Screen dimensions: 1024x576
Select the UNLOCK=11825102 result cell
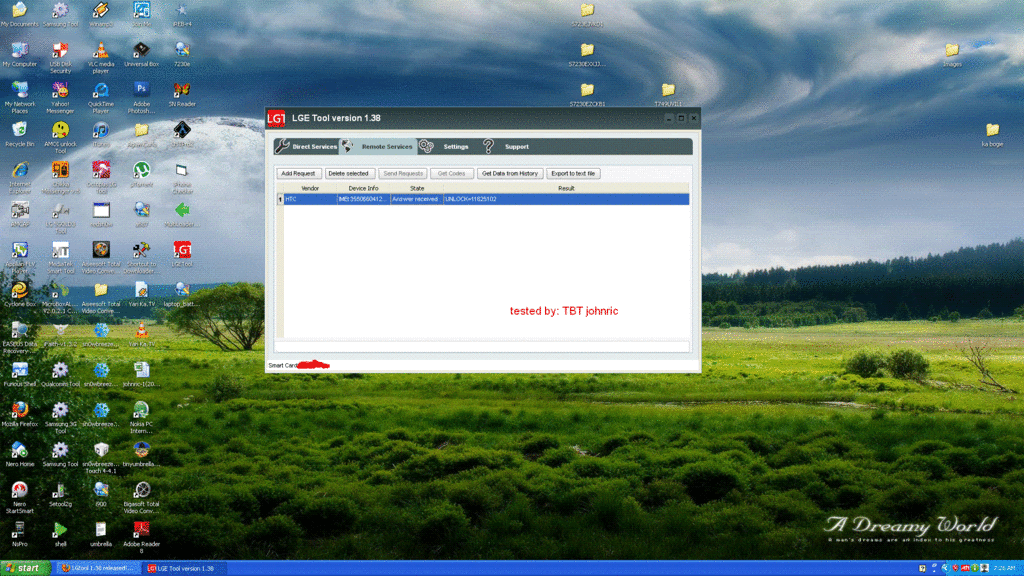click(566, 199)
